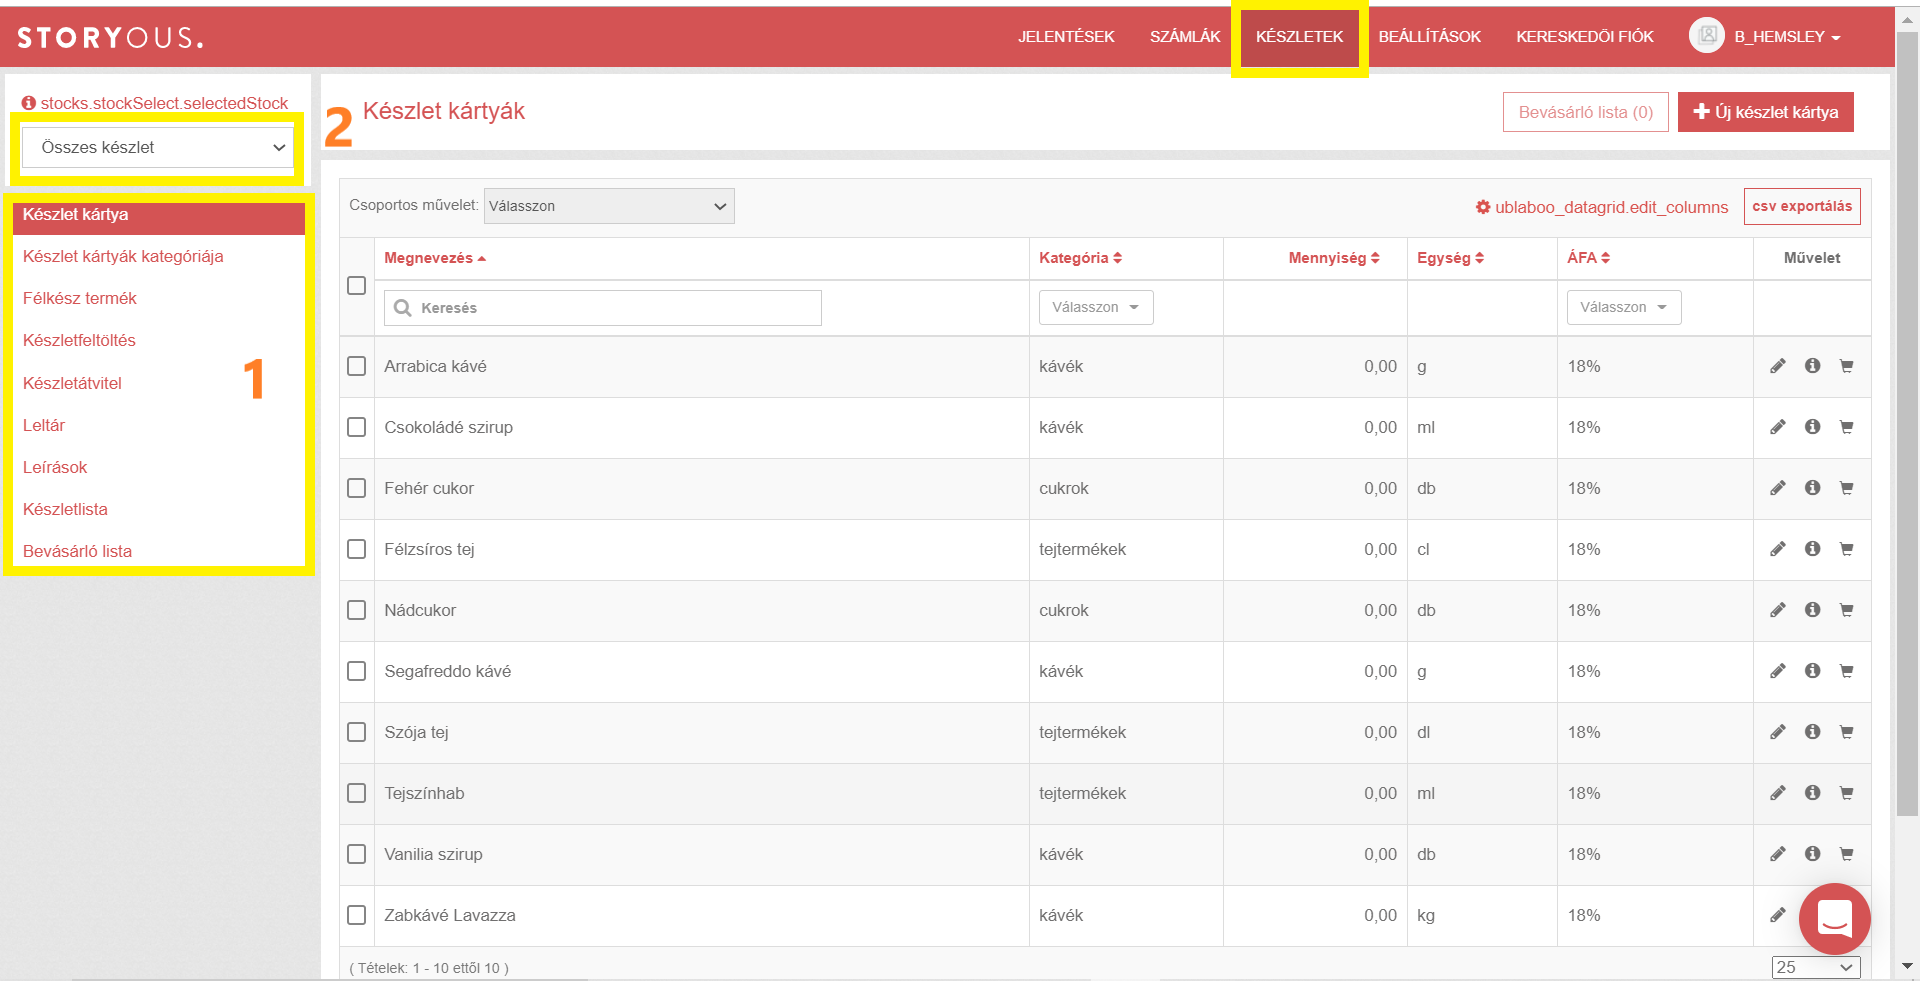Check the Félzsíros tej checkbox
The width and height of the screenshot is (1920, 981).
(x=356, y=549)
